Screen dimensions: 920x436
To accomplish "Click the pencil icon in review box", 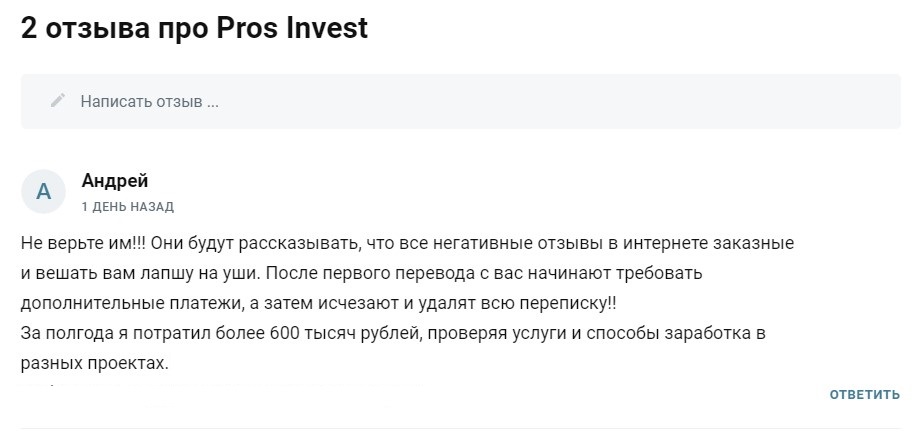I will (x=59, y=101).
